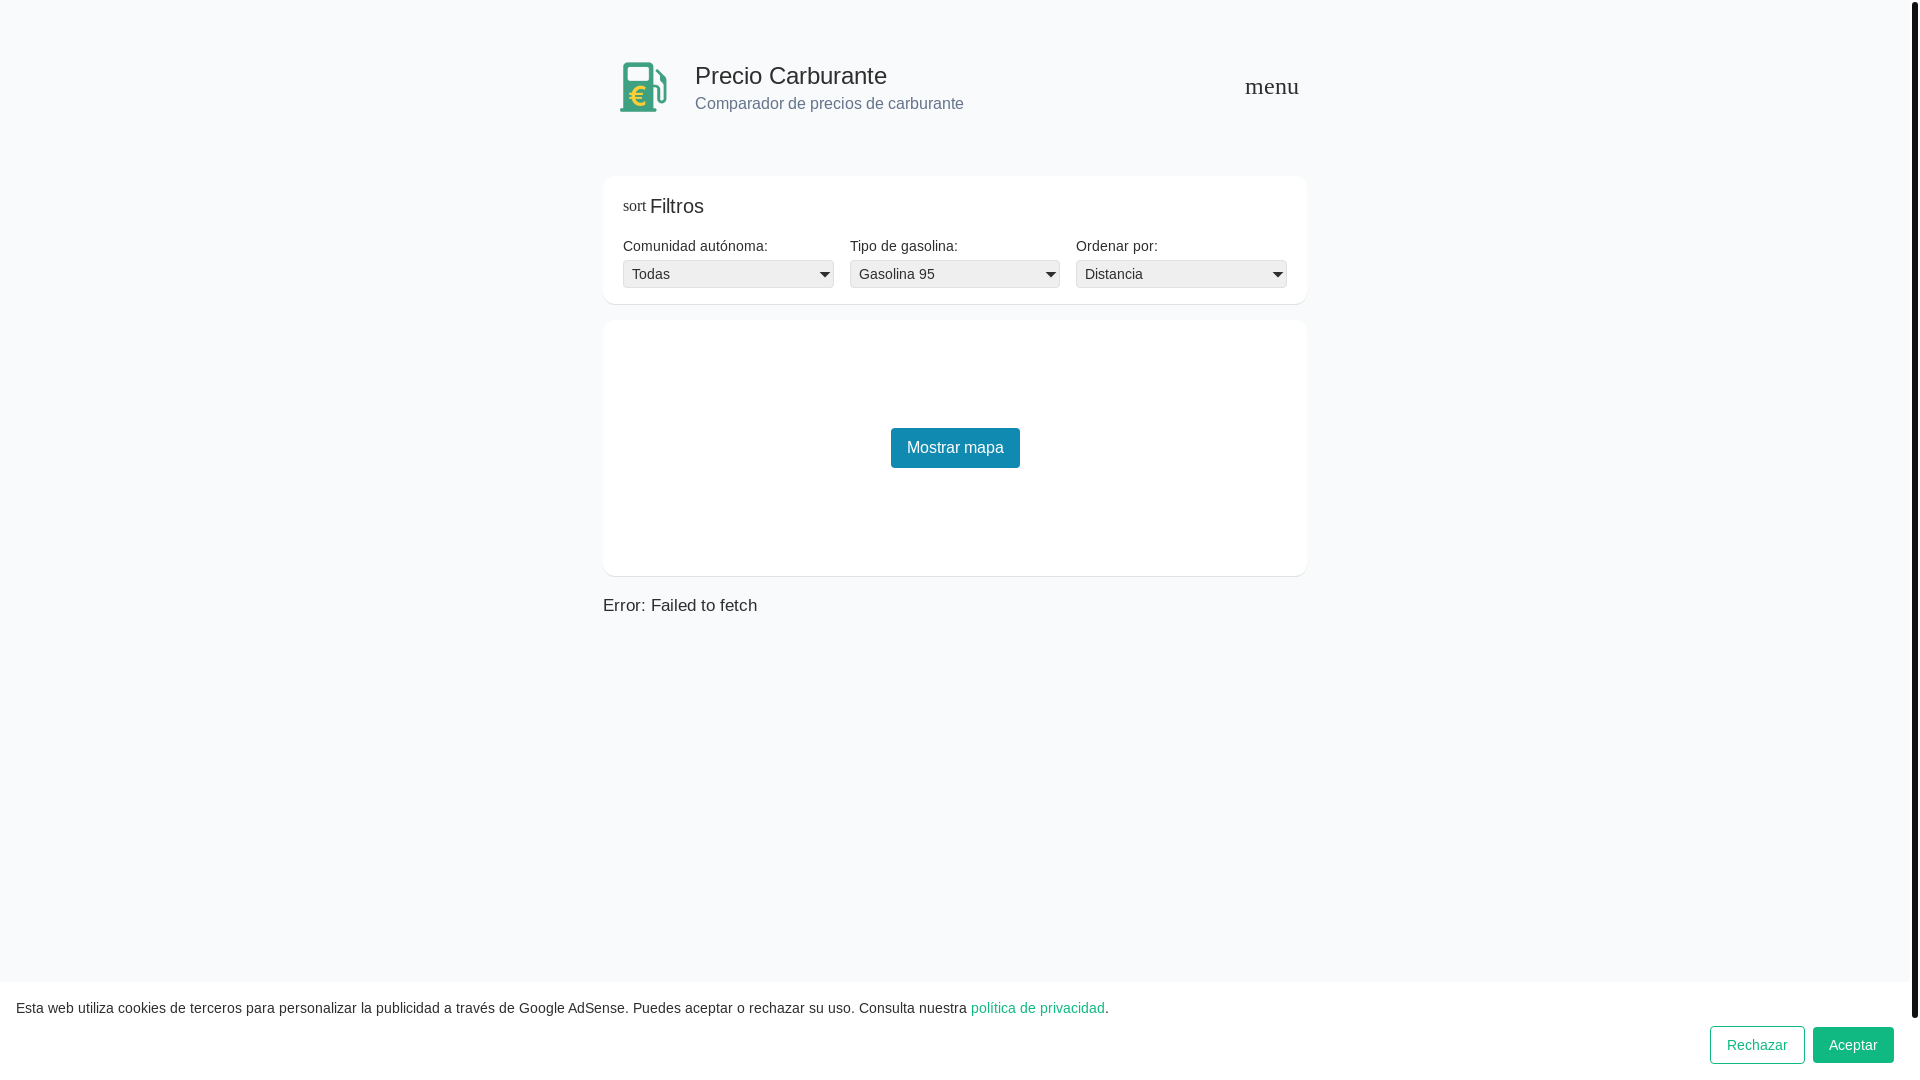
Task: Reject cookies with the Rechazar button
Action: click(x=1757, y=1045)
